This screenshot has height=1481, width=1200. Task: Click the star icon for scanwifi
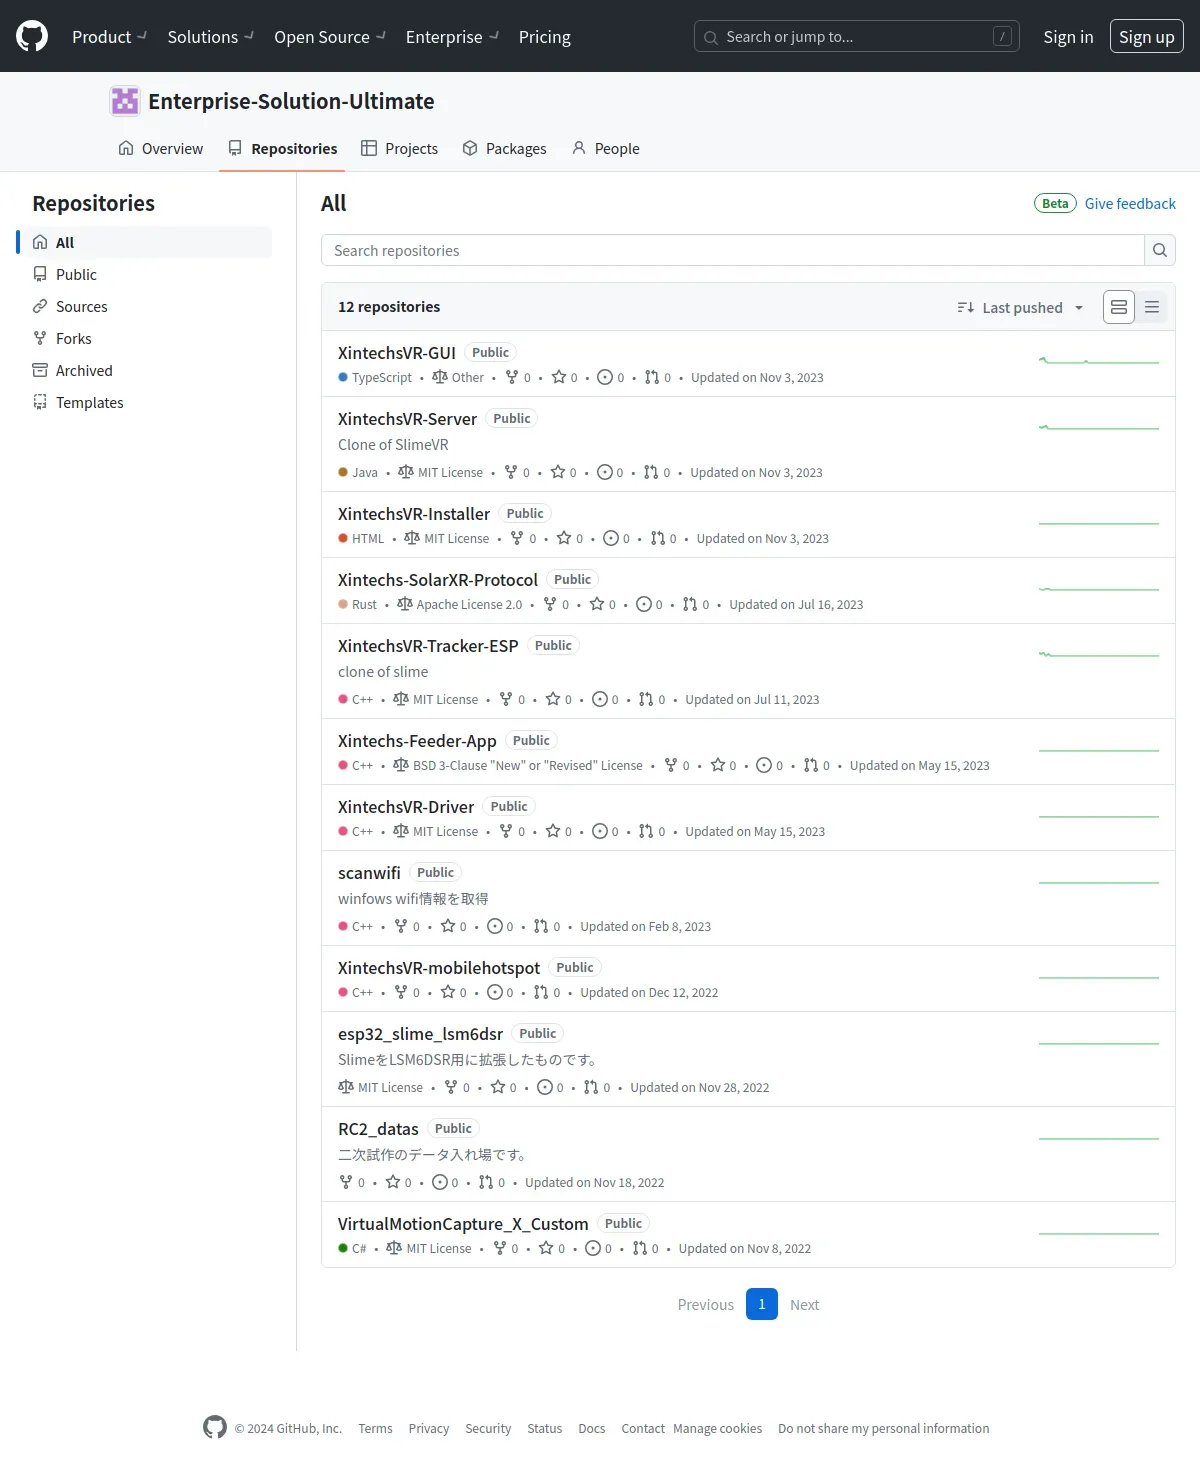pos(448,926)
